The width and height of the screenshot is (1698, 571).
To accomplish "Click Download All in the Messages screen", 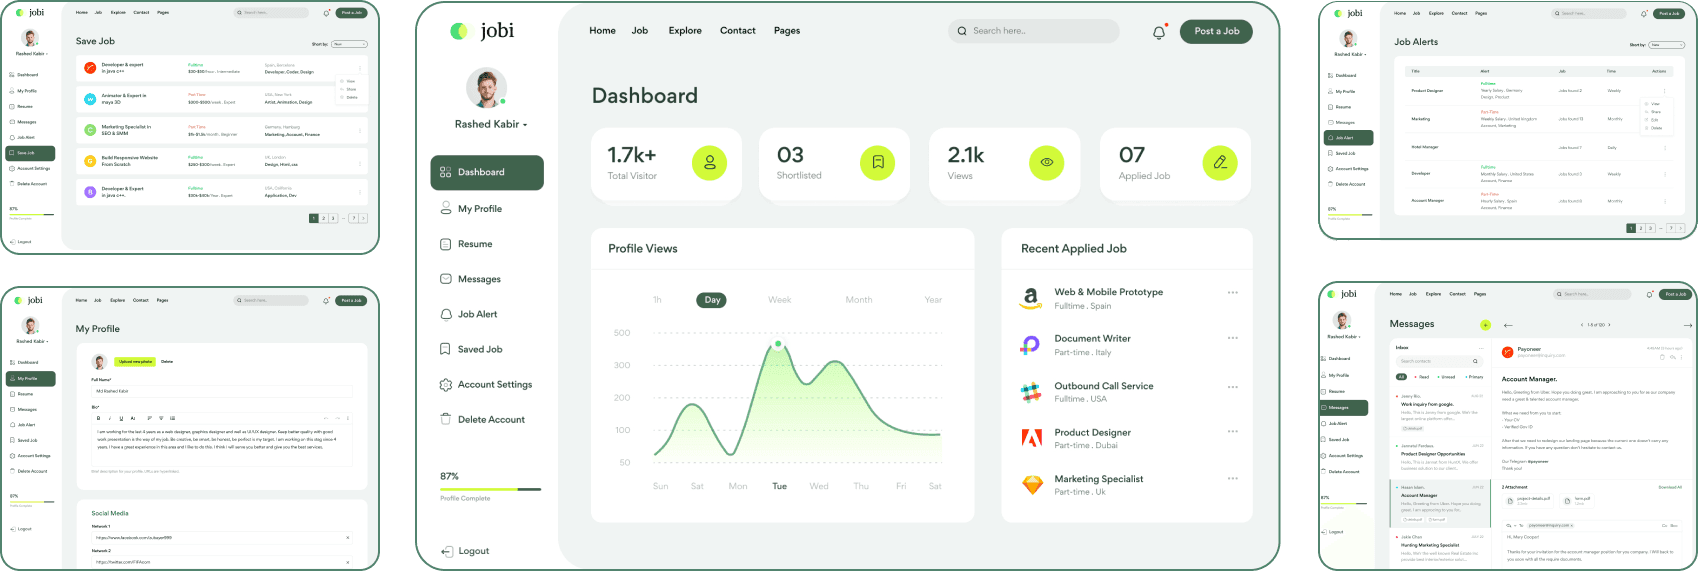I will click(1670, 487).
